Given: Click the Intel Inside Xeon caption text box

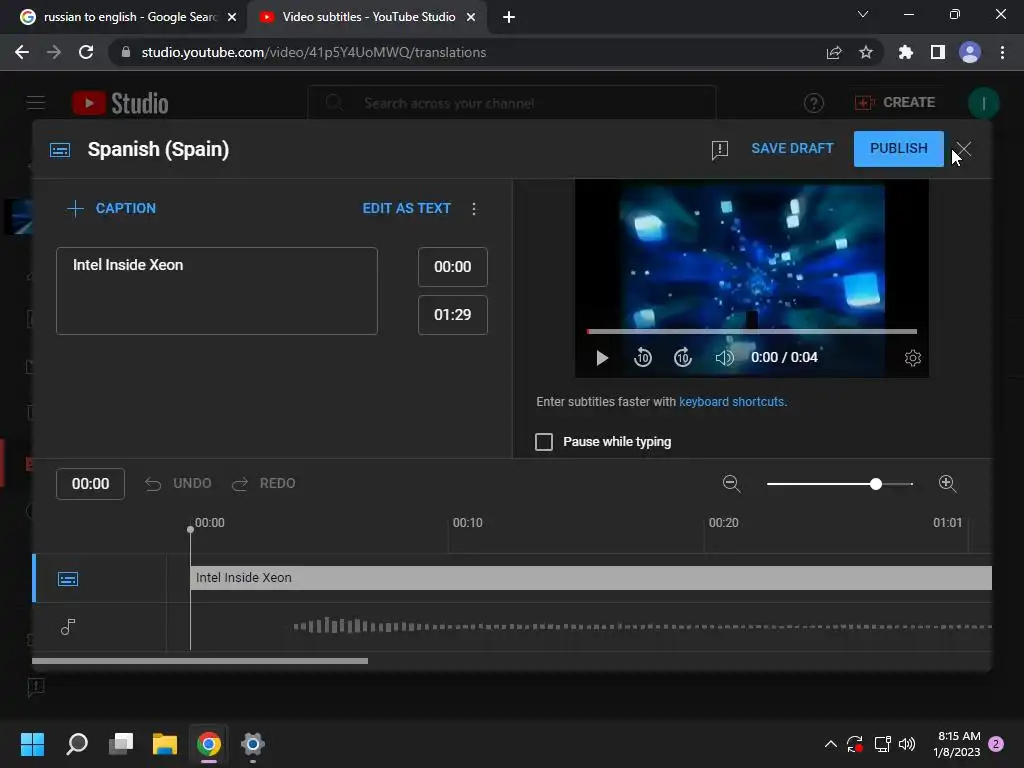Looking at the screenshot, I should click(x=217, y=291).
